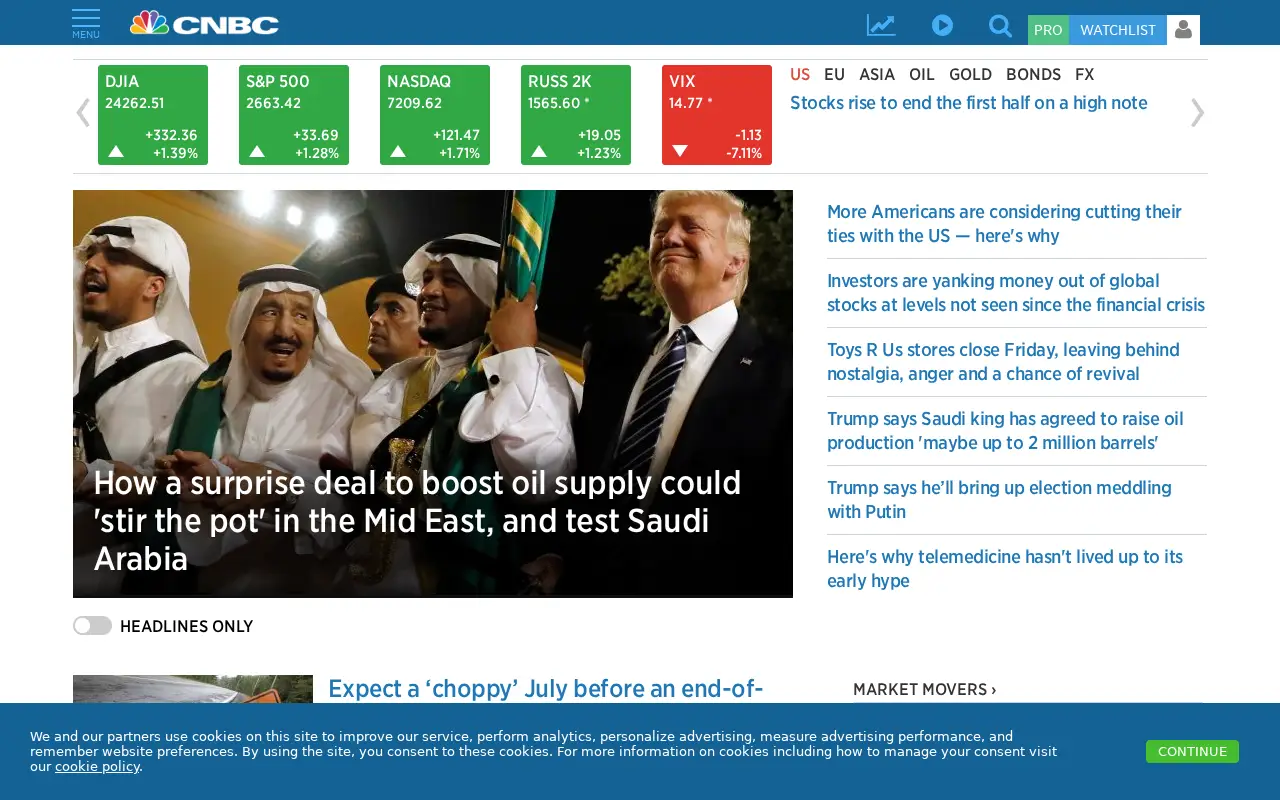Screen dimensions: 1280x800
Task: Select the OIL market tab
Action: [922, 74]
